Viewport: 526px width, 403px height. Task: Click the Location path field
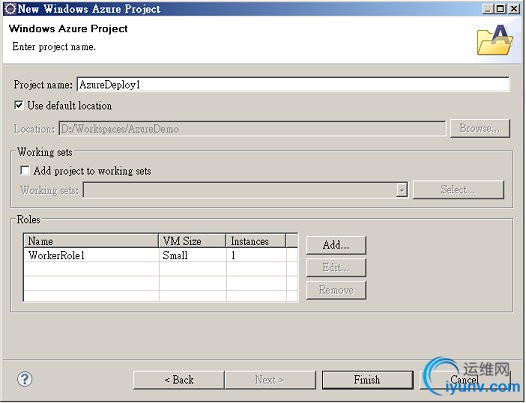click(x=253, y=129)
